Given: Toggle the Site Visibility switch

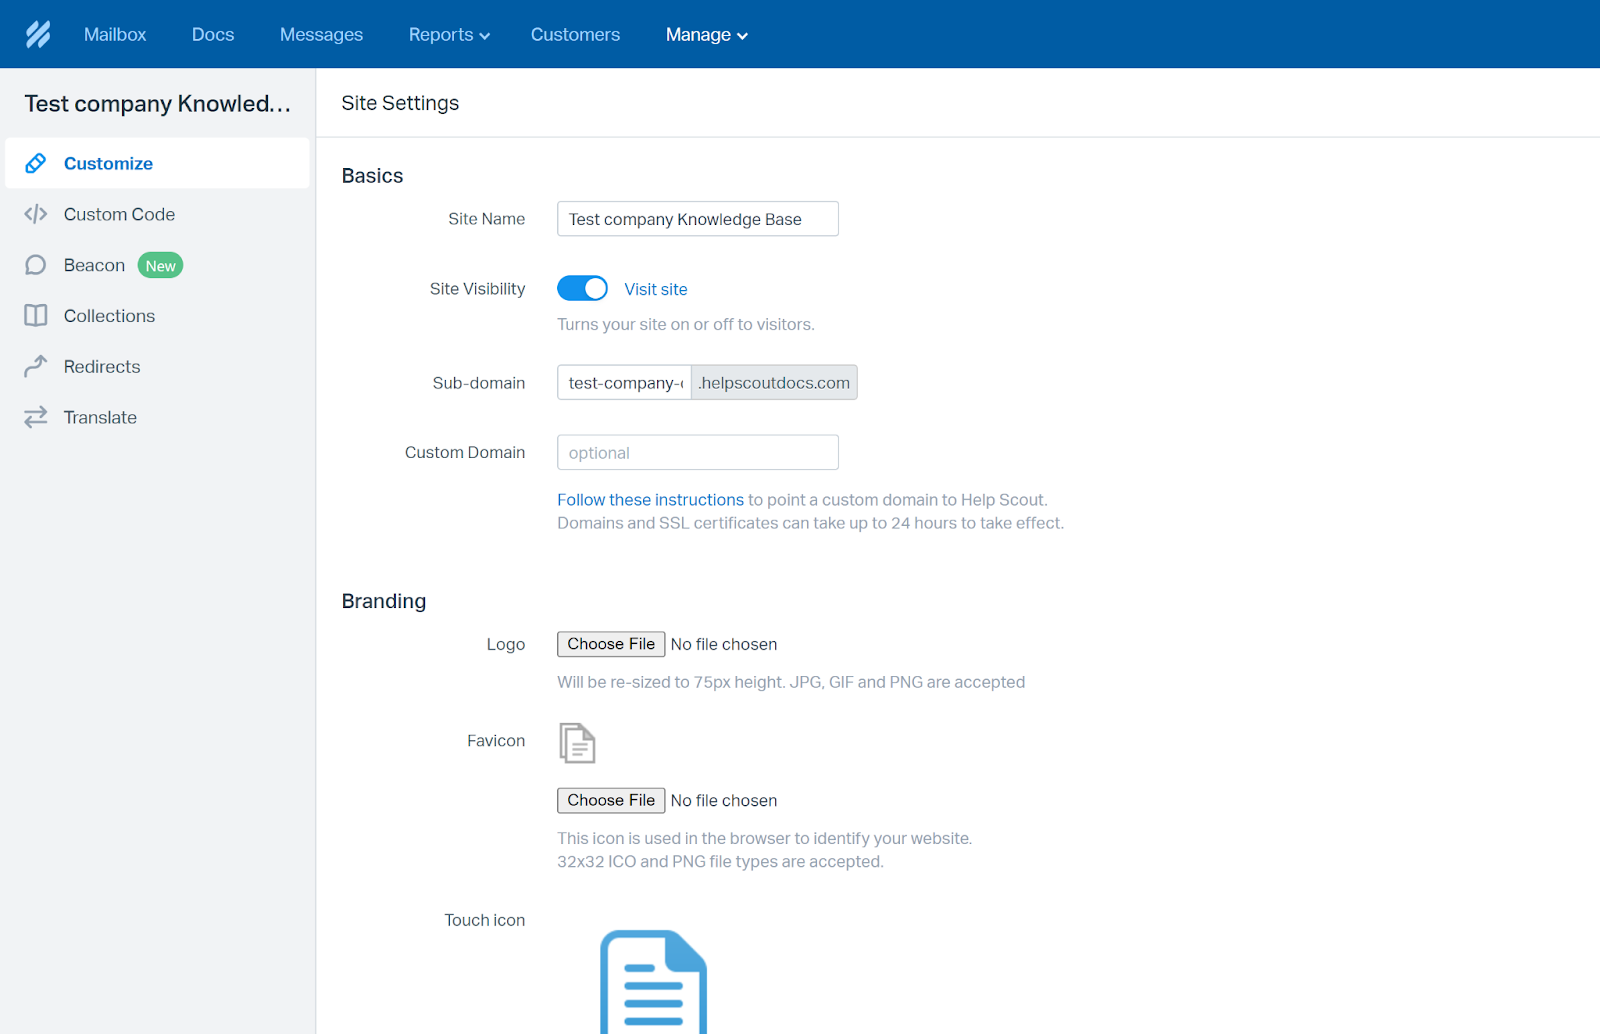Looking at the screenshot, I should click(582, 288).
